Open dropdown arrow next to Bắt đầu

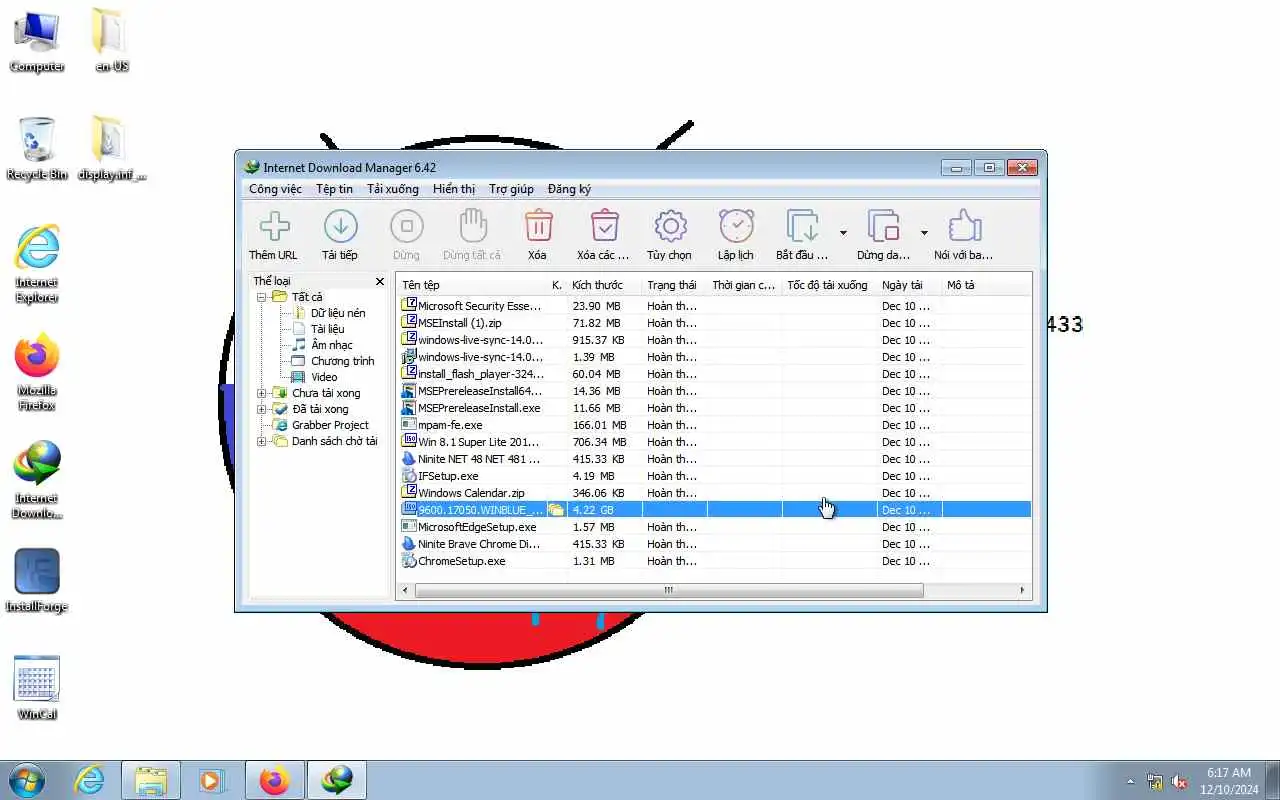[x=843, y=233]
